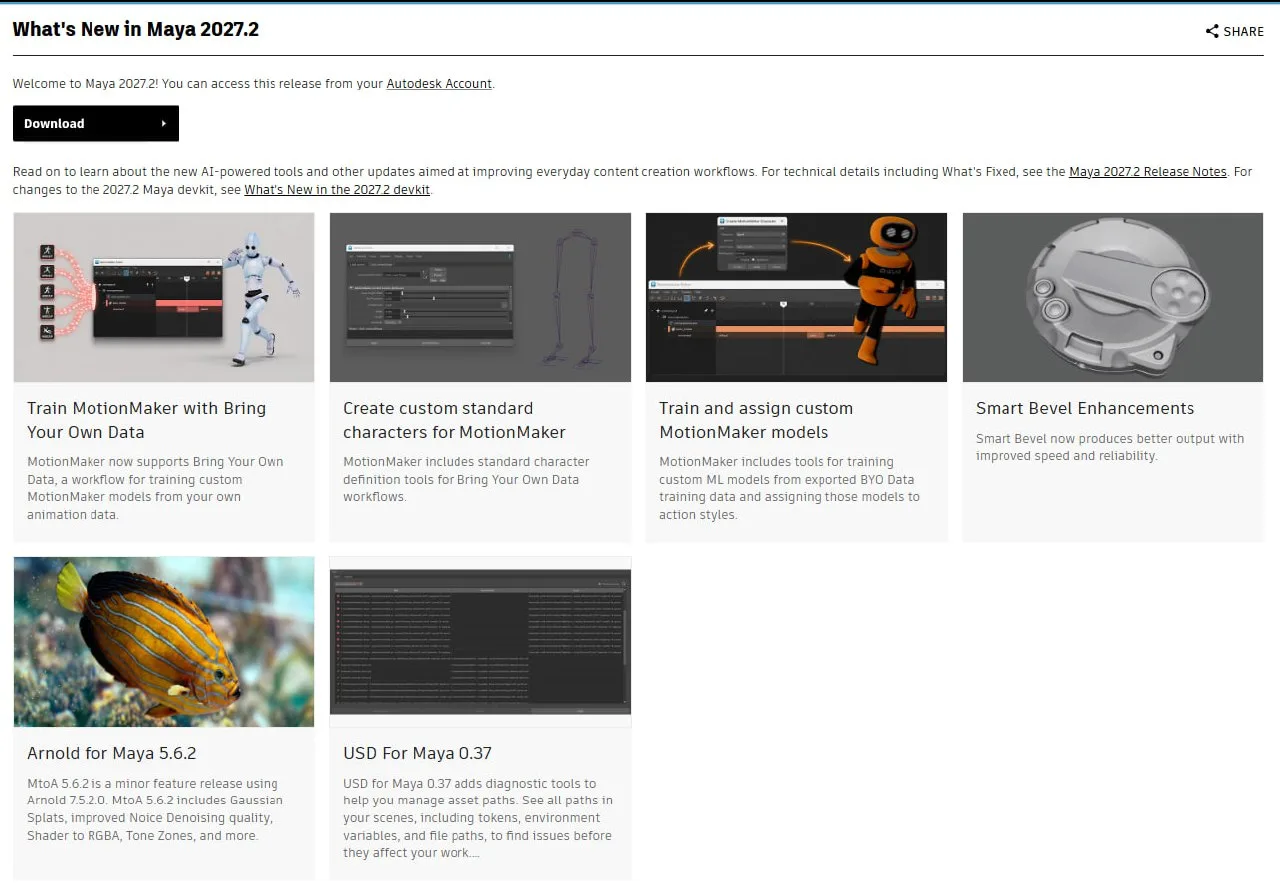Click description 'MotionMaker includes standard character definition tools'
Screen dimensions: 1280x892
point(466,480)
